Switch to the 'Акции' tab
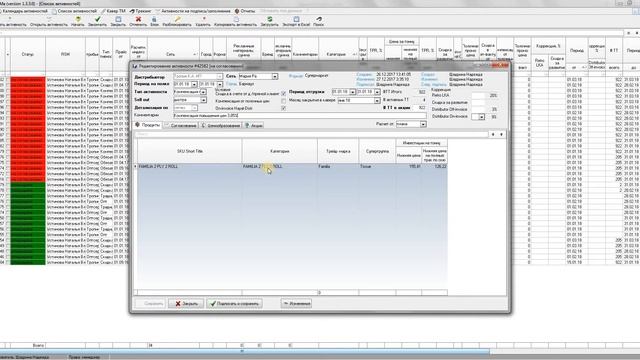 click(x=253, y=125)
